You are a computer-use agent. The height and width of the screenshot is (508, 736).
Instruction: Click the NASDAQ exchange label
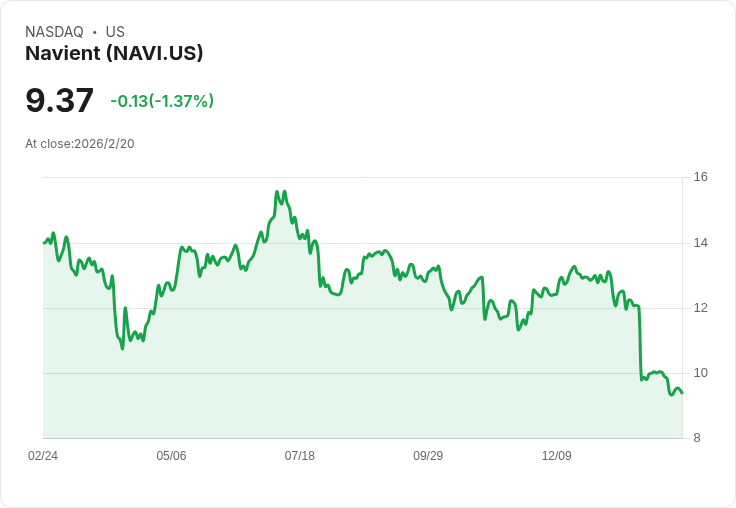coord(54,32)
